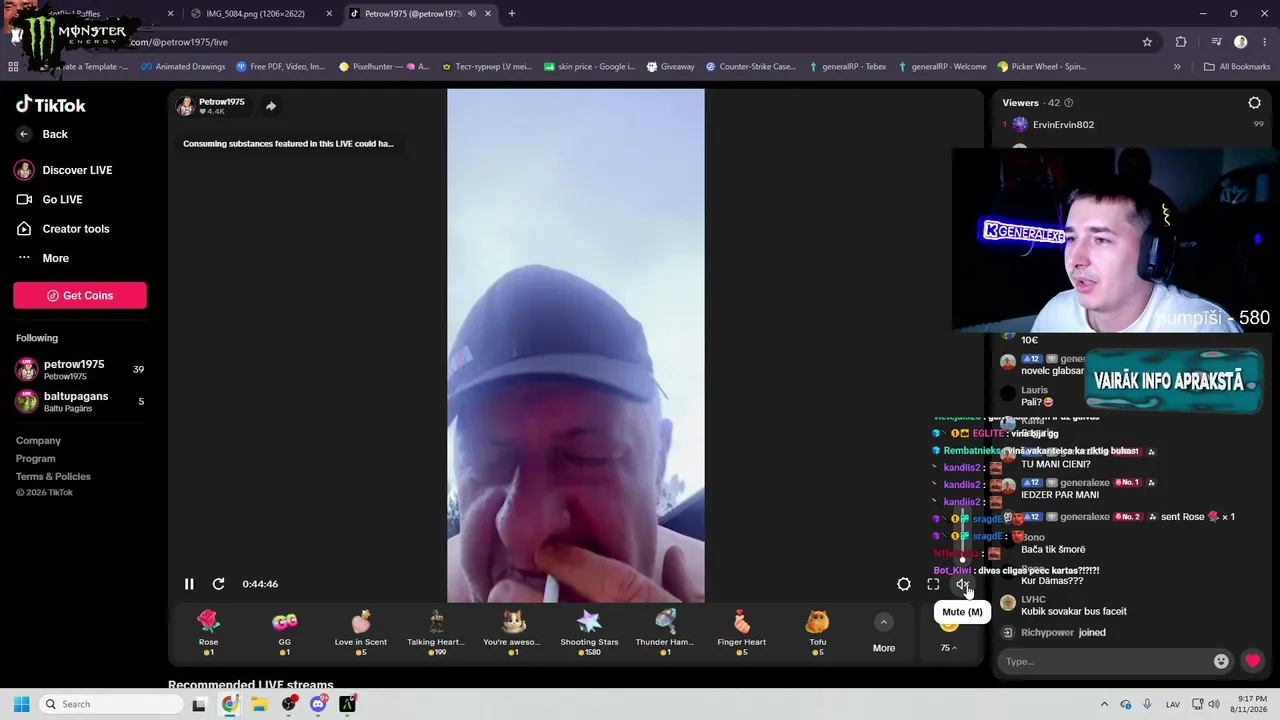Viewport: 1280px width, 720px height.
Task: Expand the Program footer section
Action: (x=36, y=458)
